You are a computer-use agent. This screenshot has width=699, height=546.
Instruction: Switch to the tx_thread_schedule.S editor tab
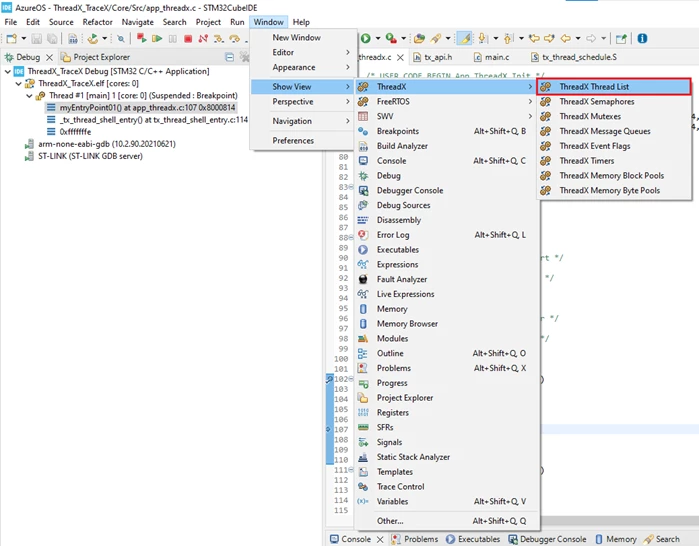tap(574, 57)
